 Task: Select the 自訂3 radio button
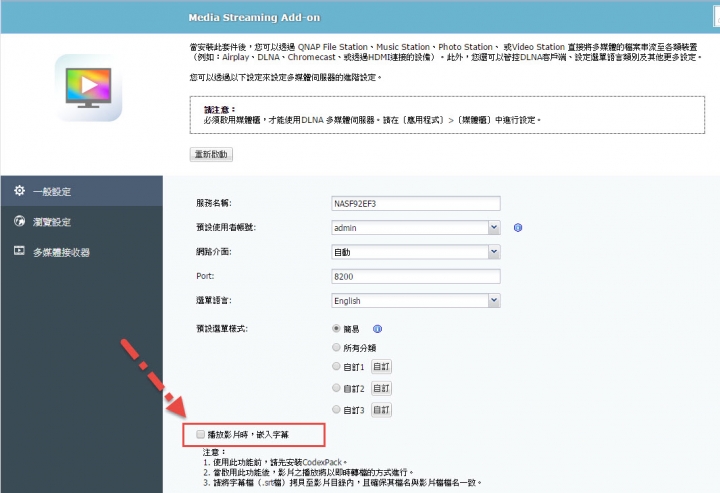(x=336, y=409)
